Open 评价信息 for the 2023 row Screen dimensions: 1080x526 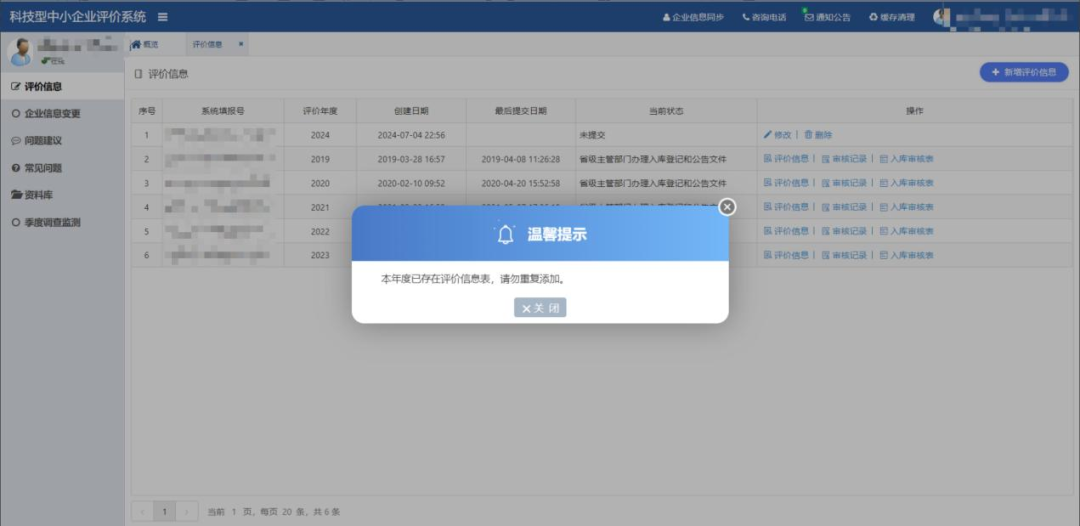click(787, 255)
